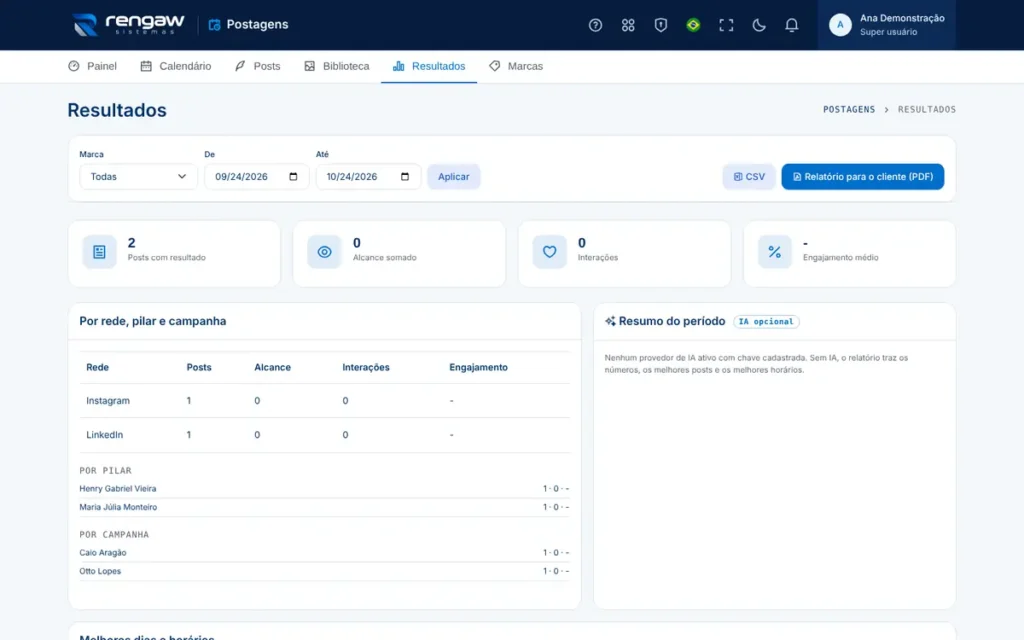The height and width of the screenshot is (640, 1024).
Task: Click the Rede column header
Action: tap(97, 367)
